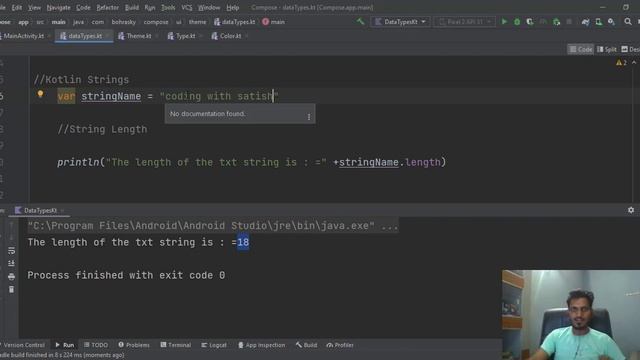The image size is (640, 360).
Task: Open the Run menu in menu bar
Action: tap(150, 7)
